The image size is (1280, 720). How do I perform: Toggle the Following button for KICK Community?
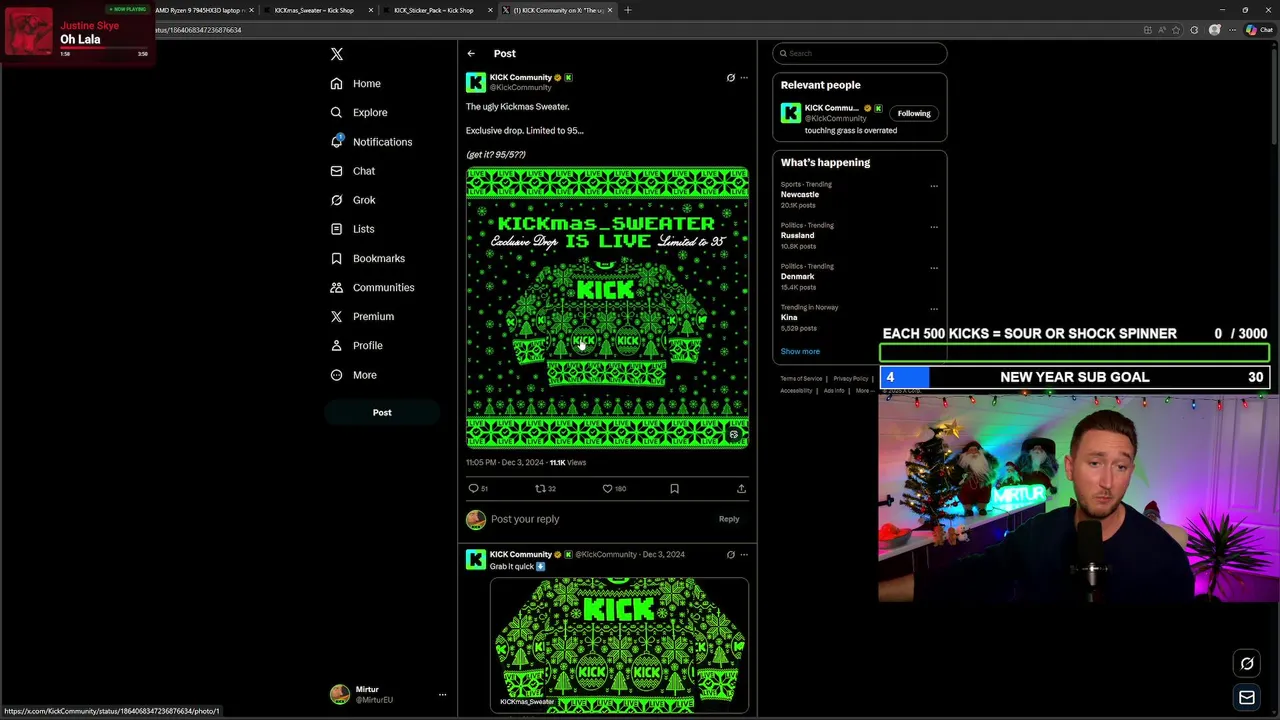tap(913, 113)
